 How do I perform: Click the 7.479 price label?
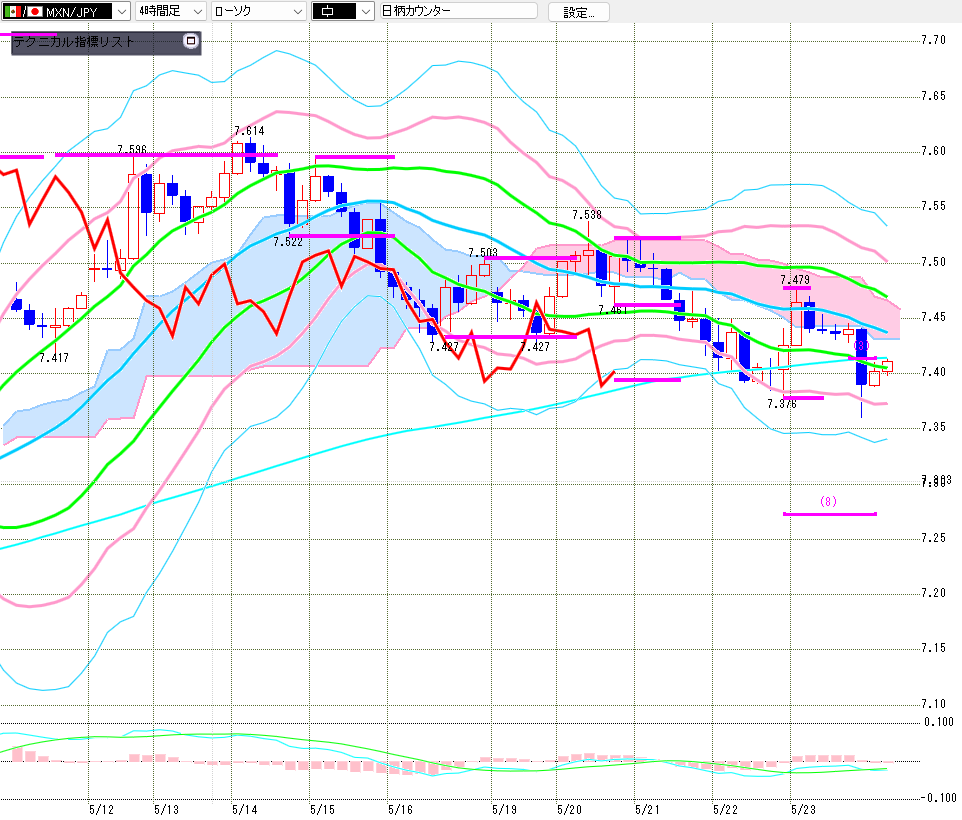[795, 280]
